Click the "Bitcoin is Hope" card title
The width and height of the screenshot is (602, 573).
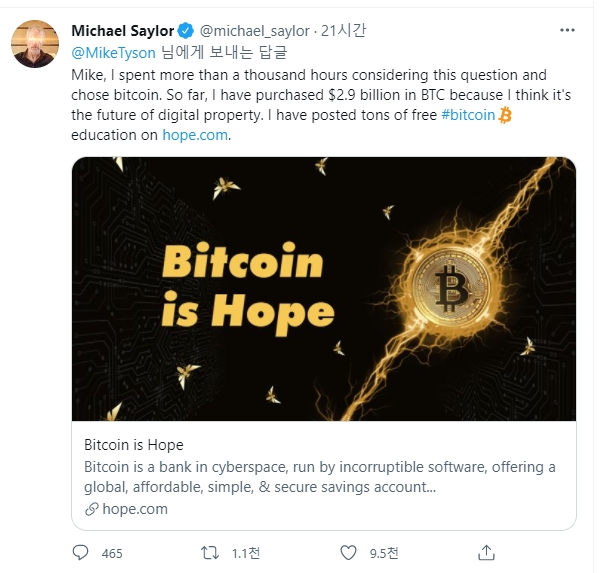tap(134, 445)
